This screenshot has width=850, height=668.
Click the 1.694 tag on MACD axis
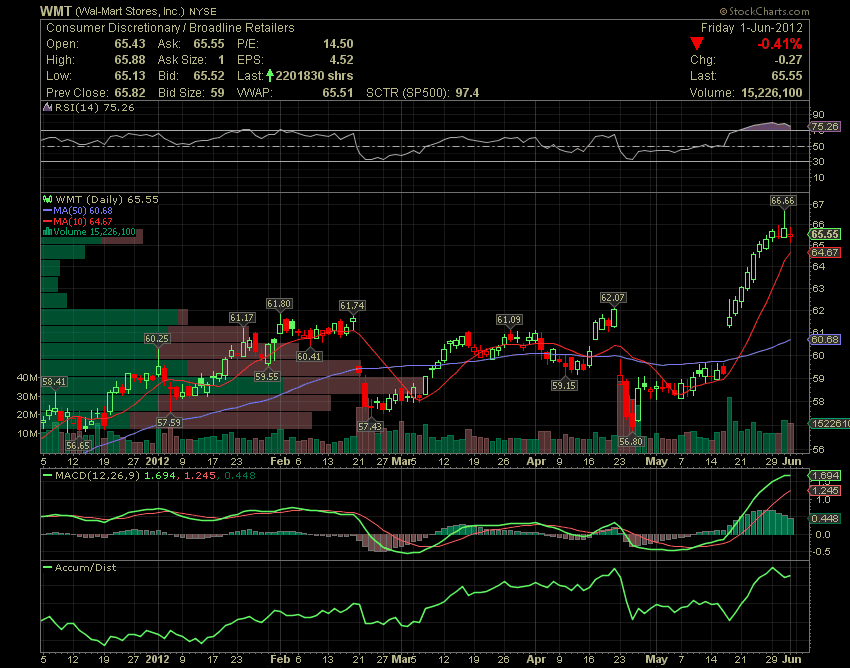tap(825, 476)
